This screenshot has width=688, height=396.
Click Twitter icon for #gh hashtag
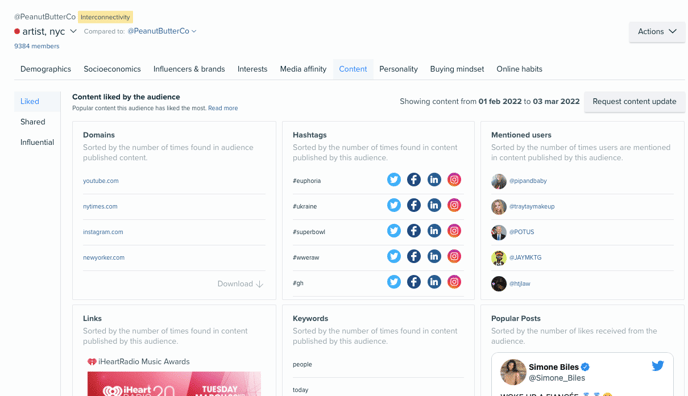coord(394,282)
